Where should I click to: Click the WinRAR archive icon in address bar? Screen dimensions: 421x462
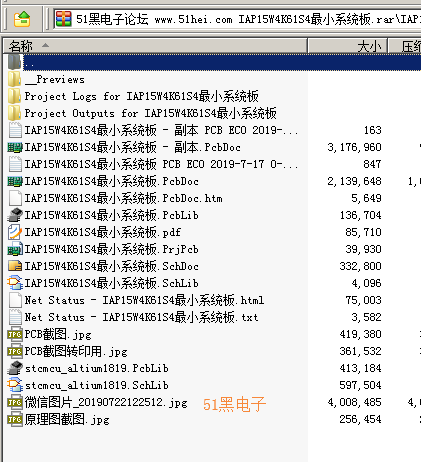coord(63,19)
